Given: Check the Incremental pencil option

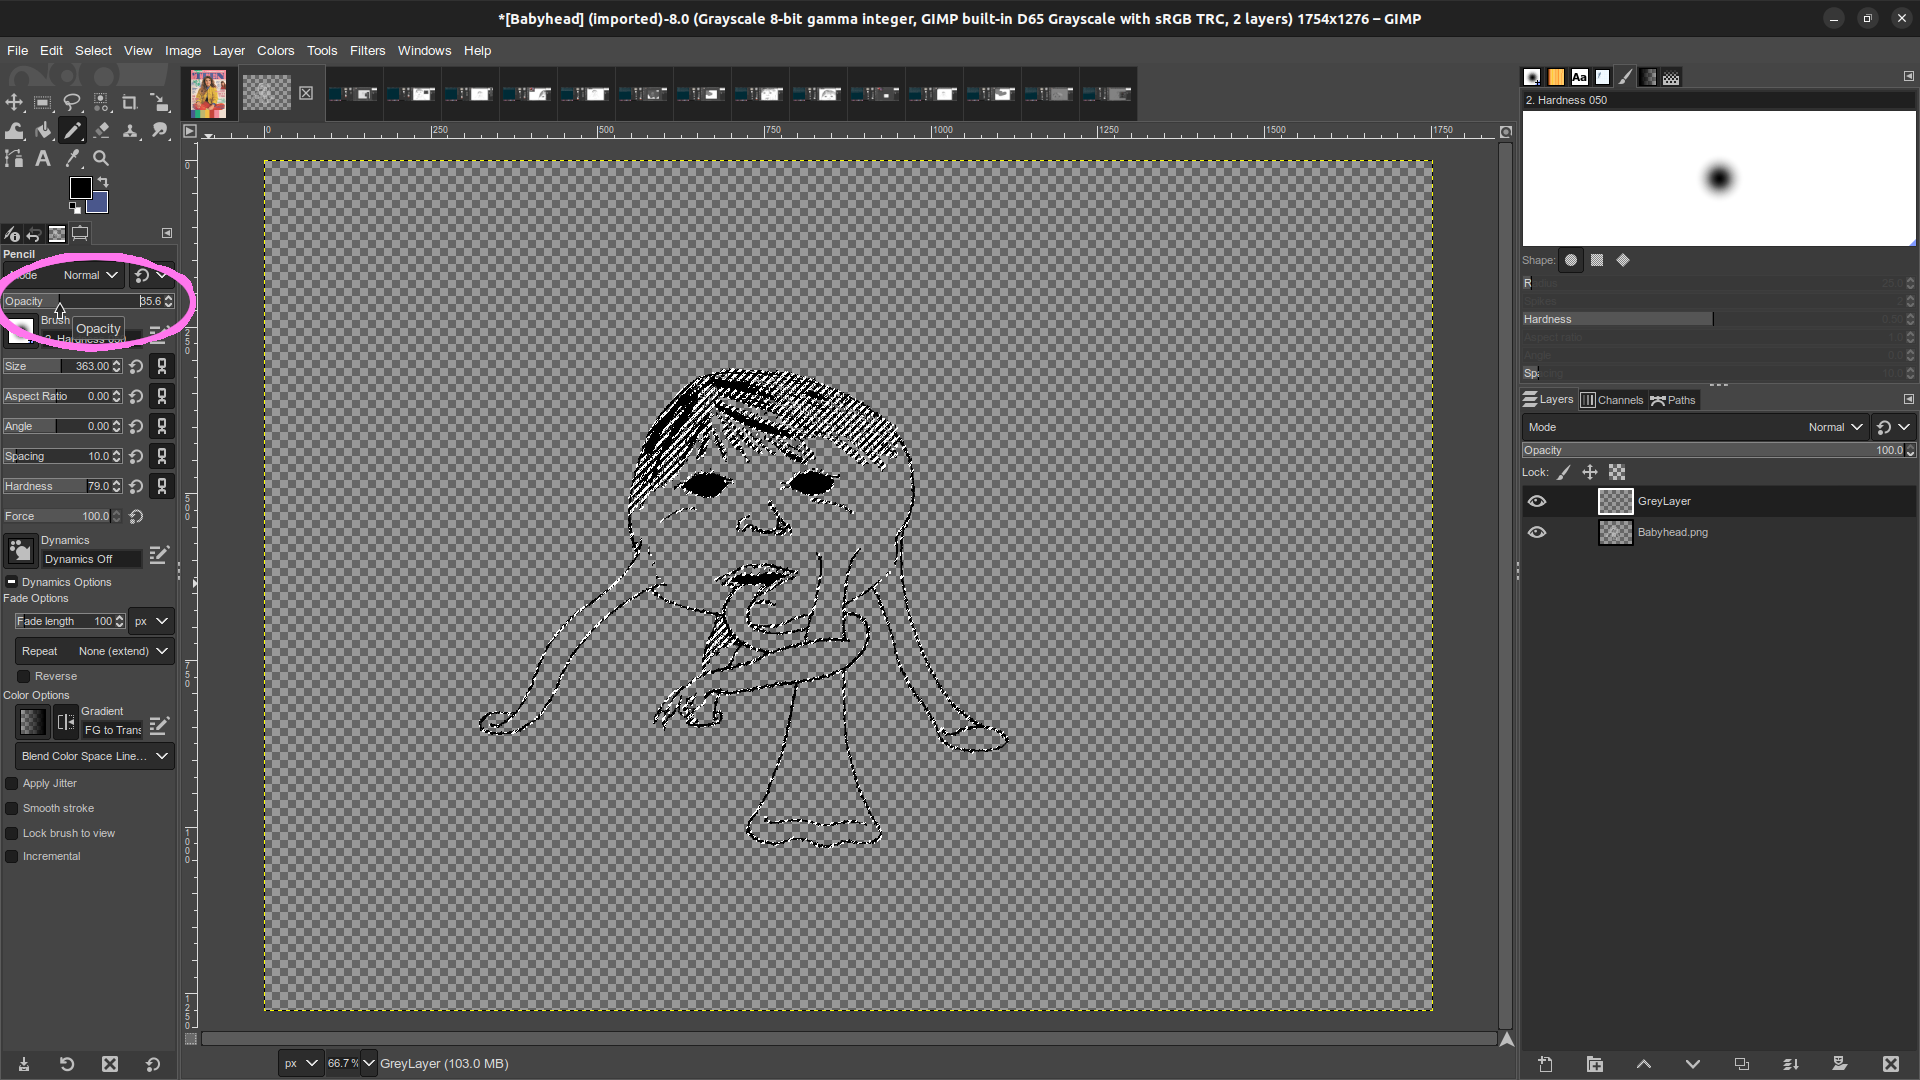Looking at the screenshot, I should click(12, 856).
